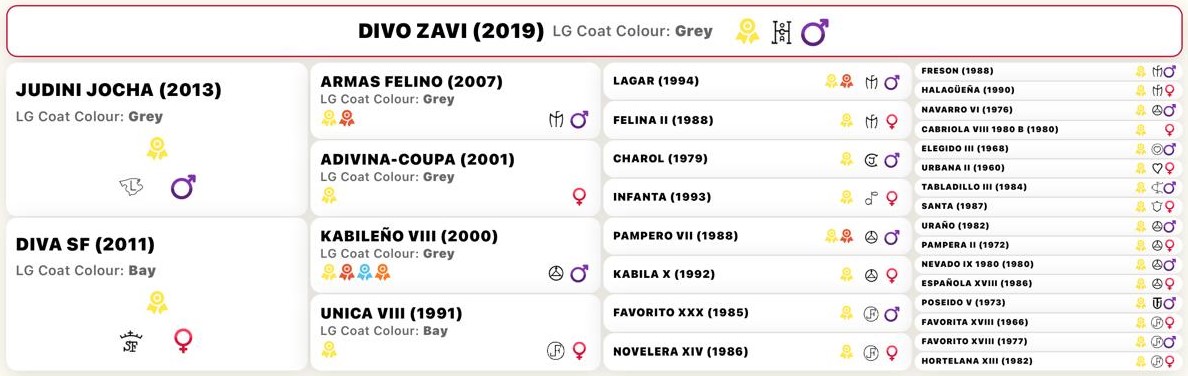This screenshot has height=376, width=1188.
Task: Click the male symbol beside DIVO ZAVI
Action: (x=814, y=32)
